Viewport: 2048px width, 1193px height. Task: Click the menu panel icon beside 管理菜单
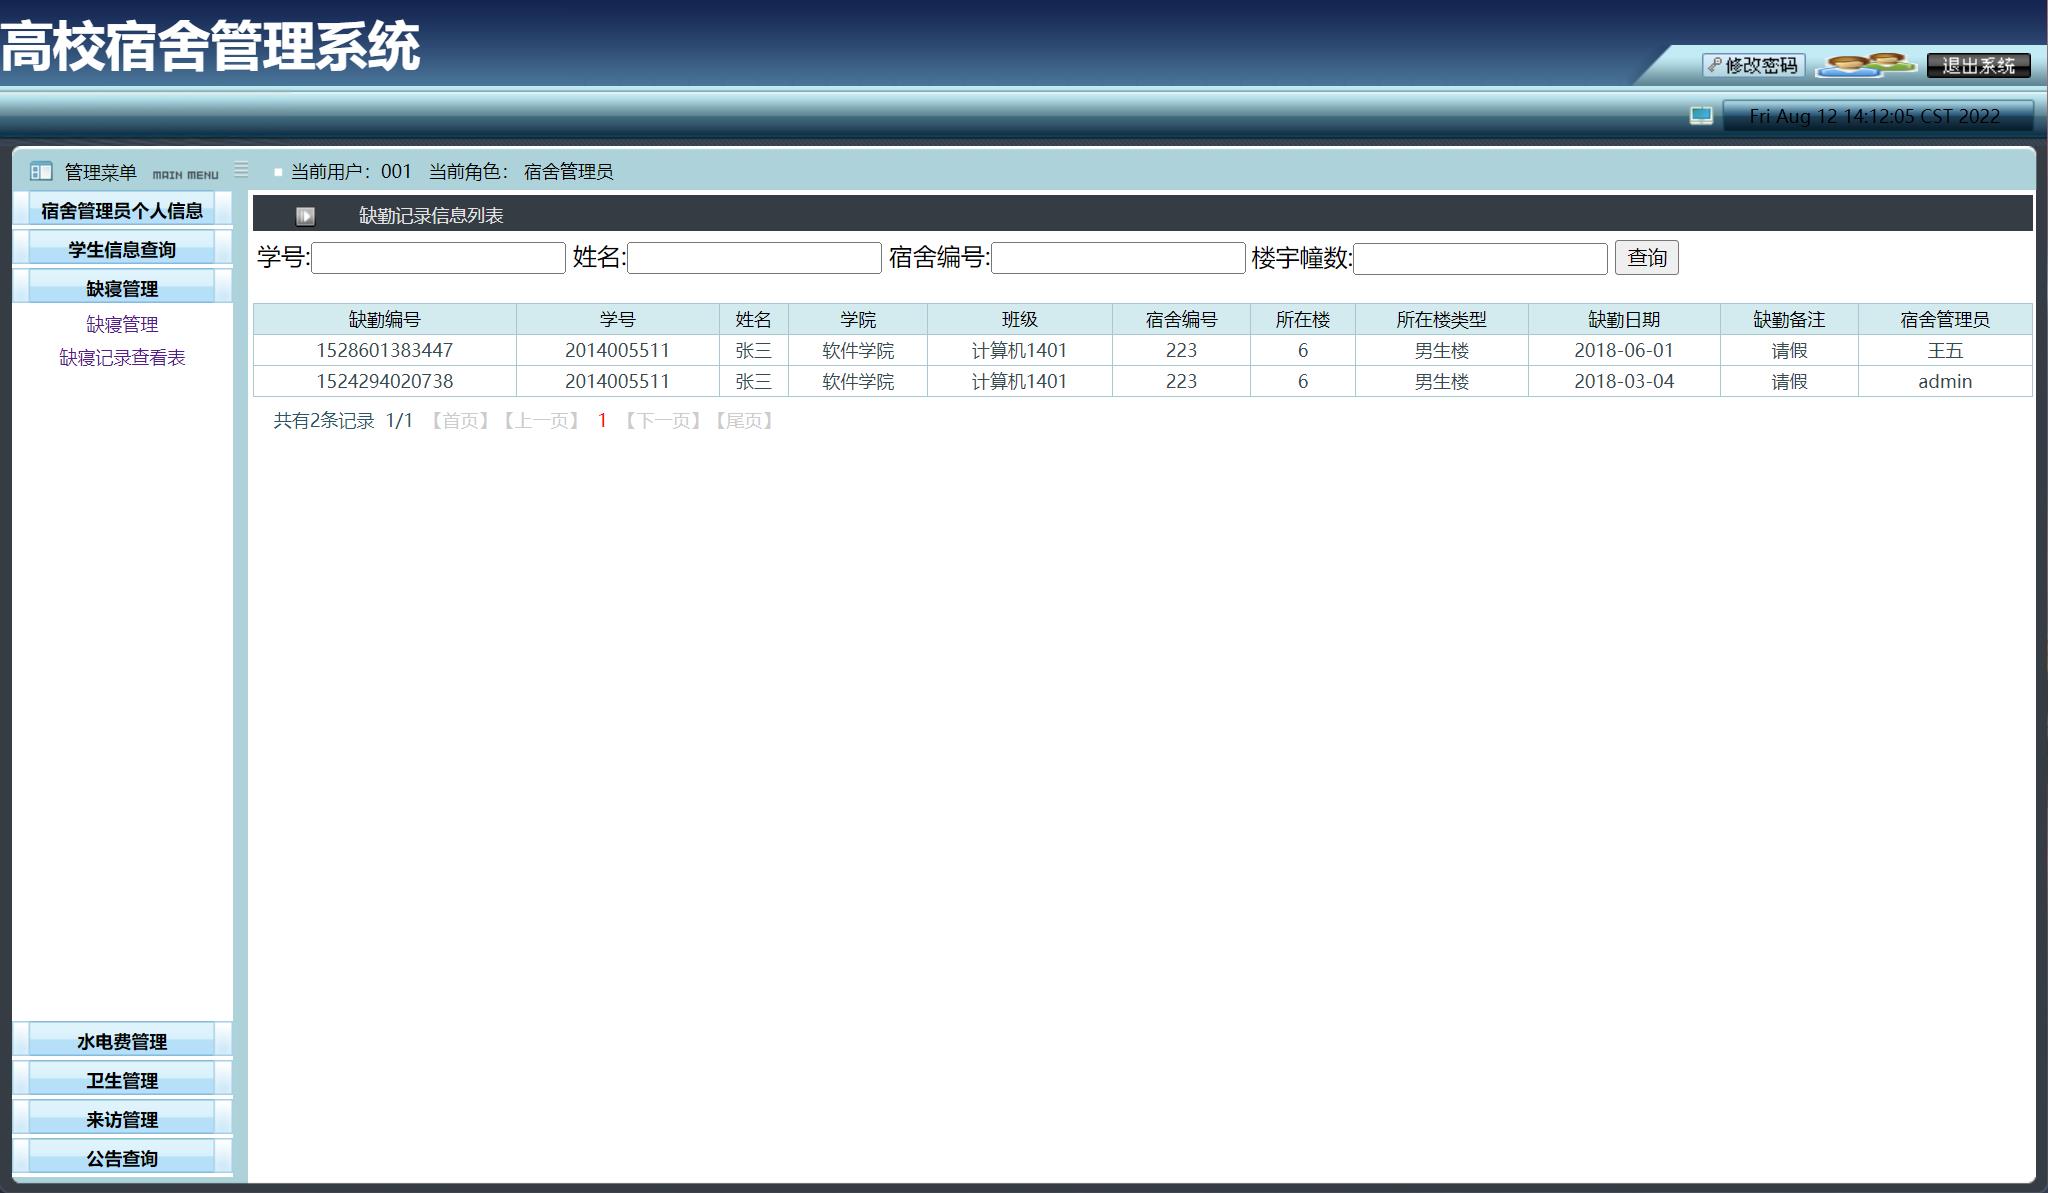[x=41, y=172]
